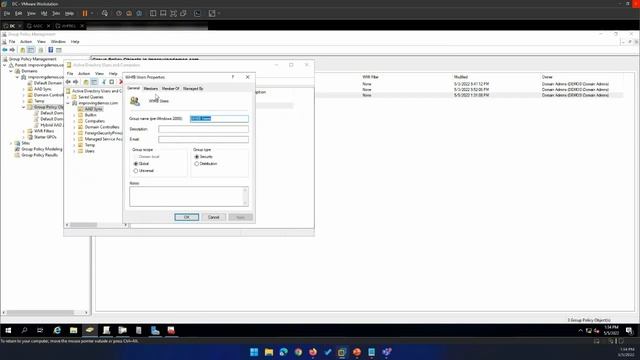Click the Group name pre-Windows 2000 field
The image size is (640, 360).
tap(219, 119)
